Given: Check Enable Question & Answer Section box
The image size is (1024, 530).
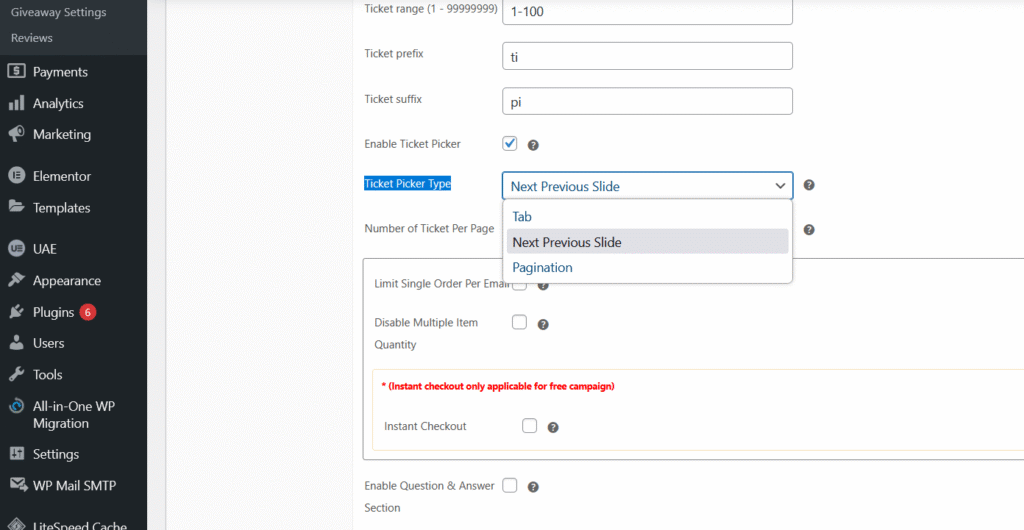Looking at the screenshot, I should click(510, 486).
